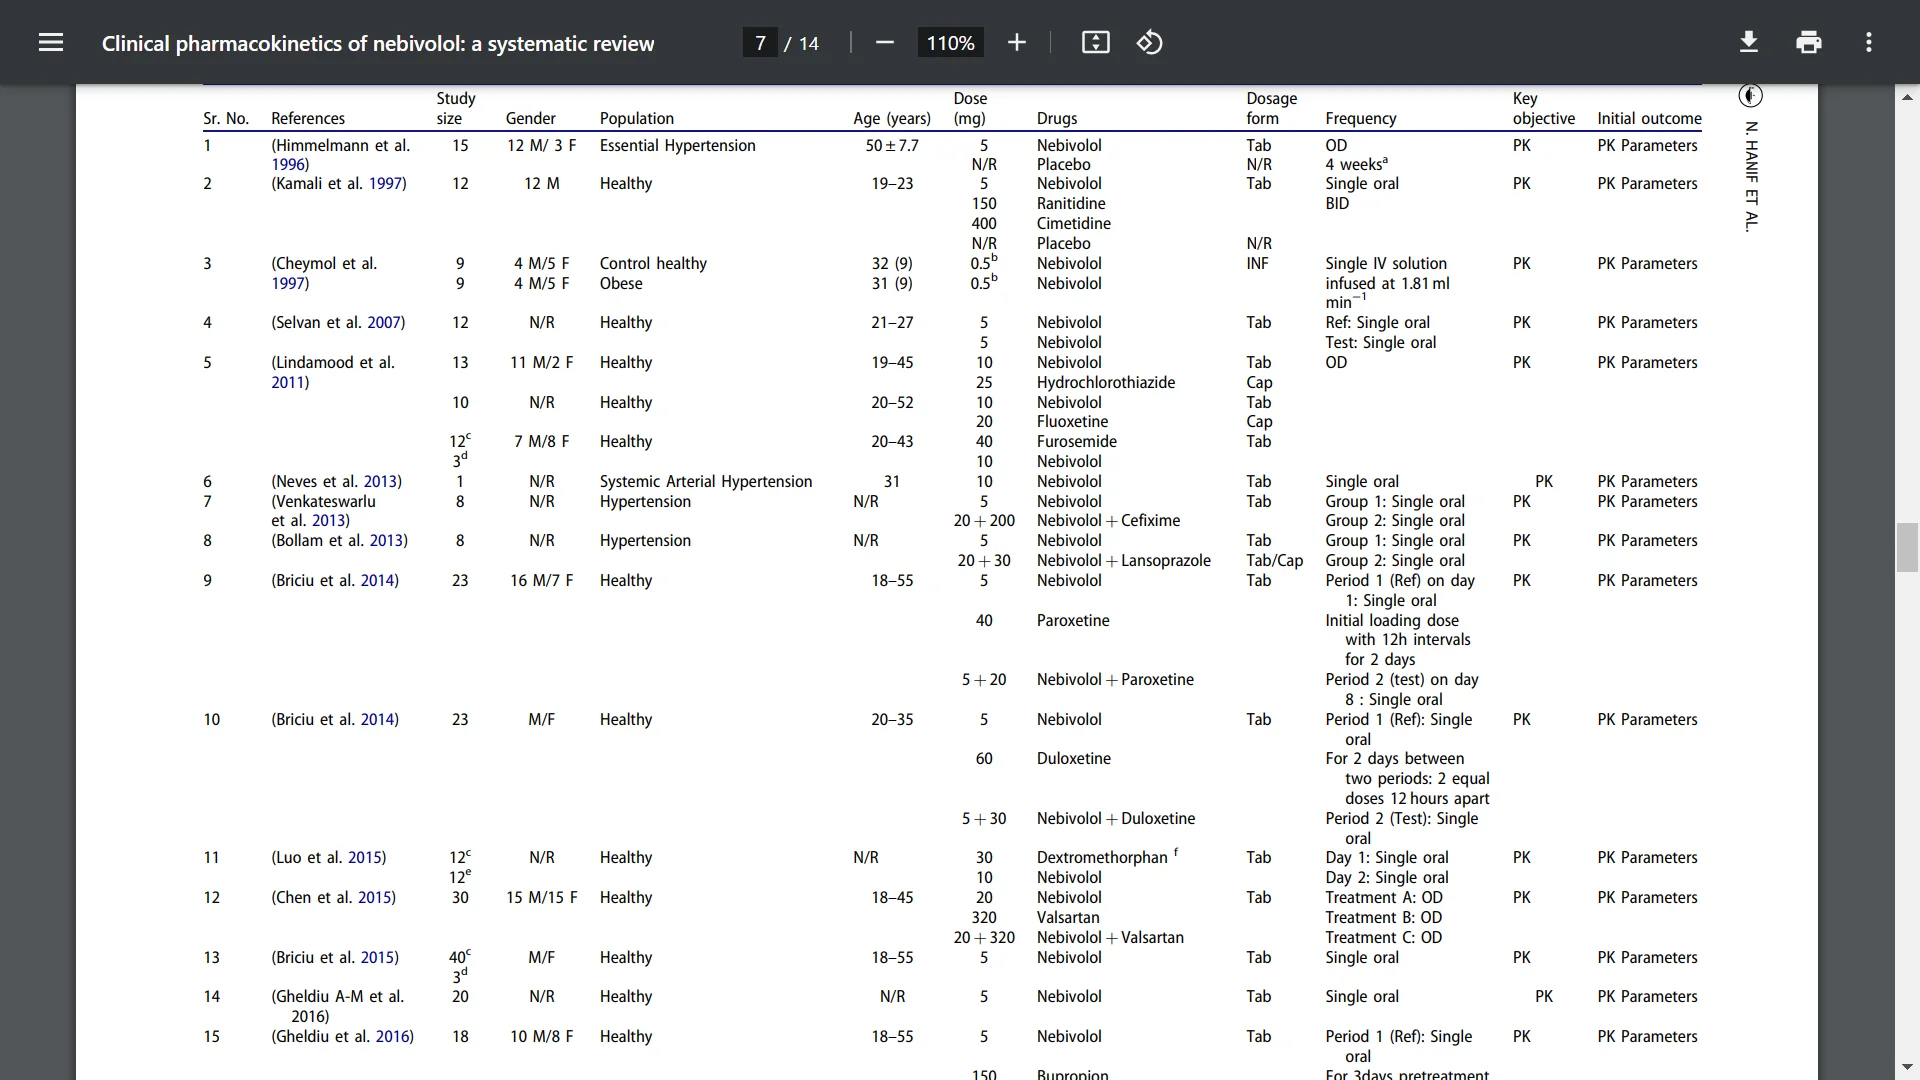1920x1080 pixels.
Task: Click the scrollbar up arrow
Action: (1907, 97)
